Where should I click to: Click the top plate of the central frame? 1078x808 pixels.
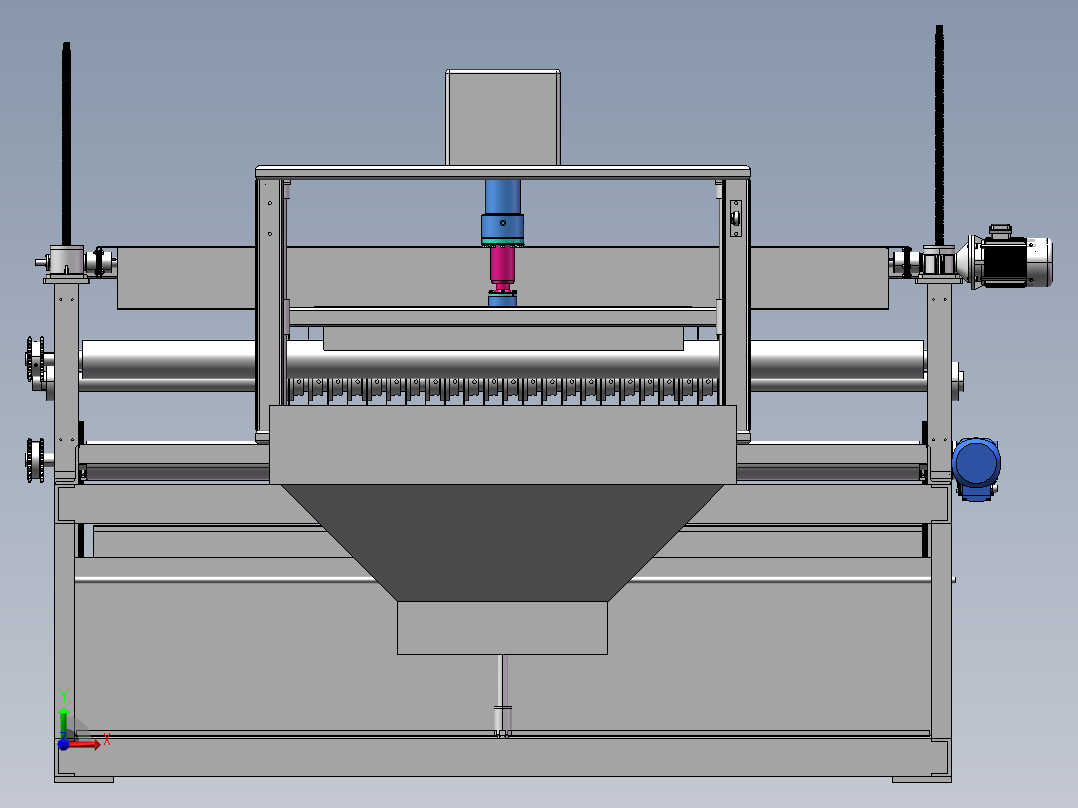click(503, 172)
